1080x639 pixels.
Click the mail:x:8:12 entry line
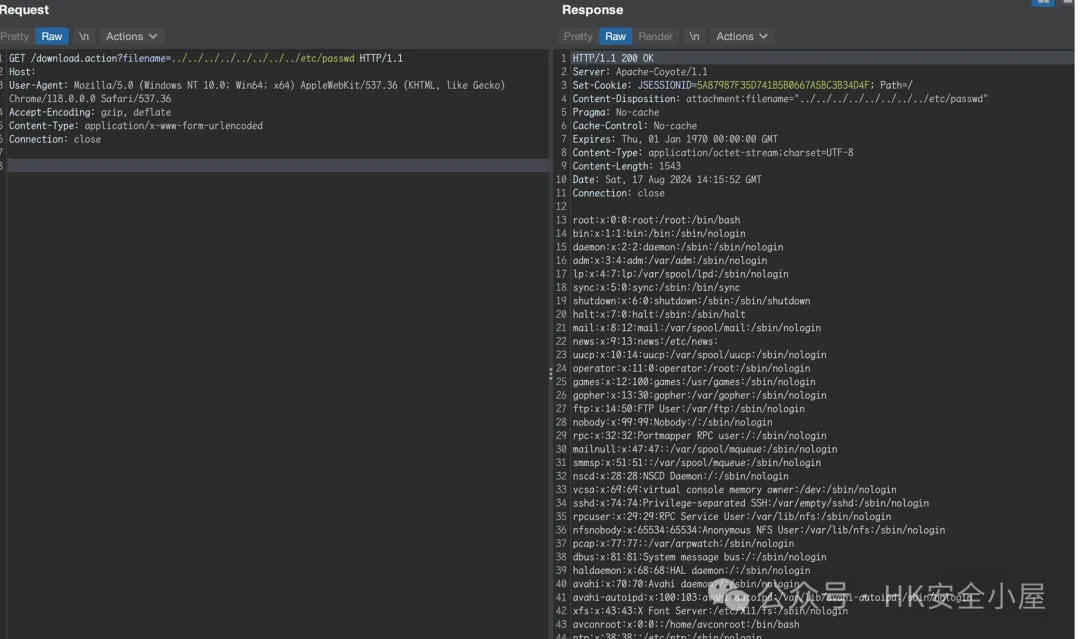click(x=697, y=328)
